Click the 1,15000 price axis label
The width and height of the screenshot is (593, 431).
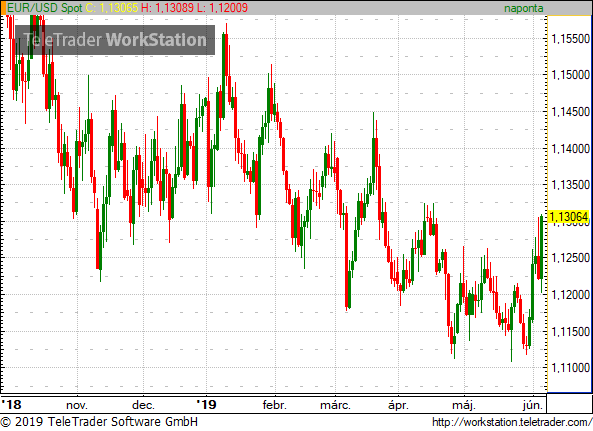[x=571, y=75]
